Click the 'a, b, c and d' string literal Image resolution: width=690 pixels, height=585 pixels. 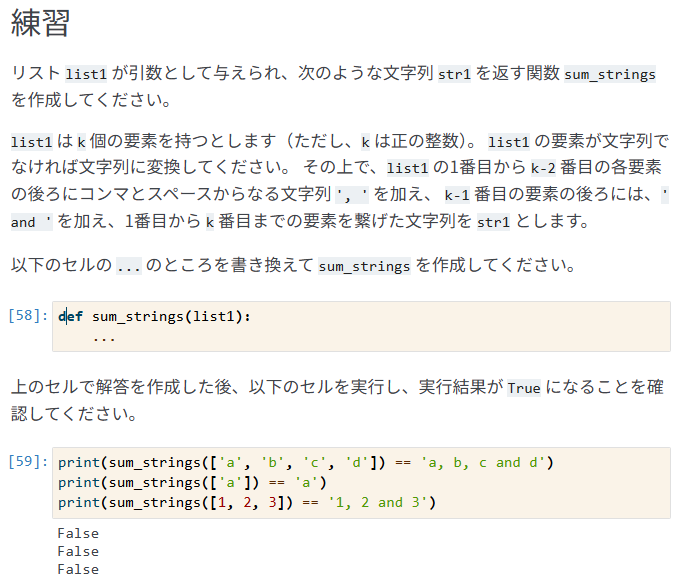pyautogui.click(x=487, y=462)
